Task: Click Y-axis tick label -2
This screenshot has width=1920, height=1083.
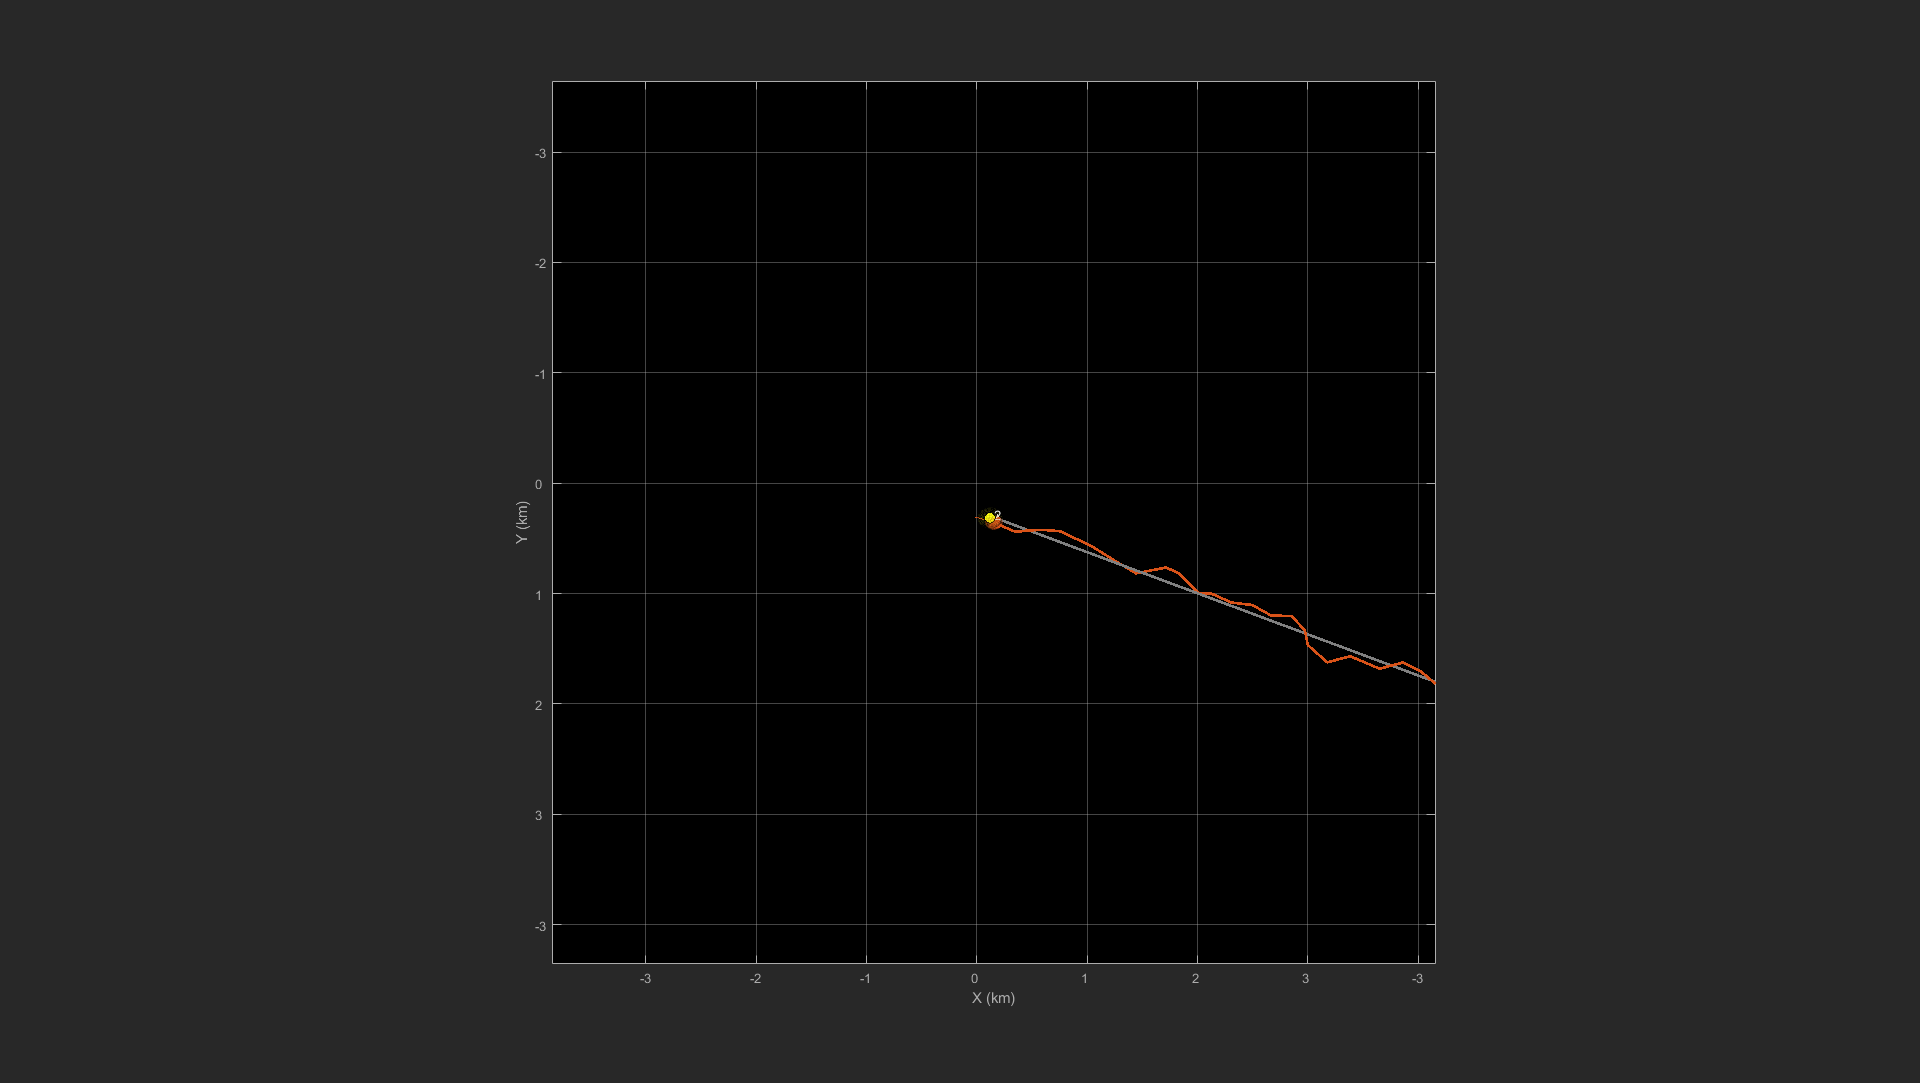Action: click(539, 263)
